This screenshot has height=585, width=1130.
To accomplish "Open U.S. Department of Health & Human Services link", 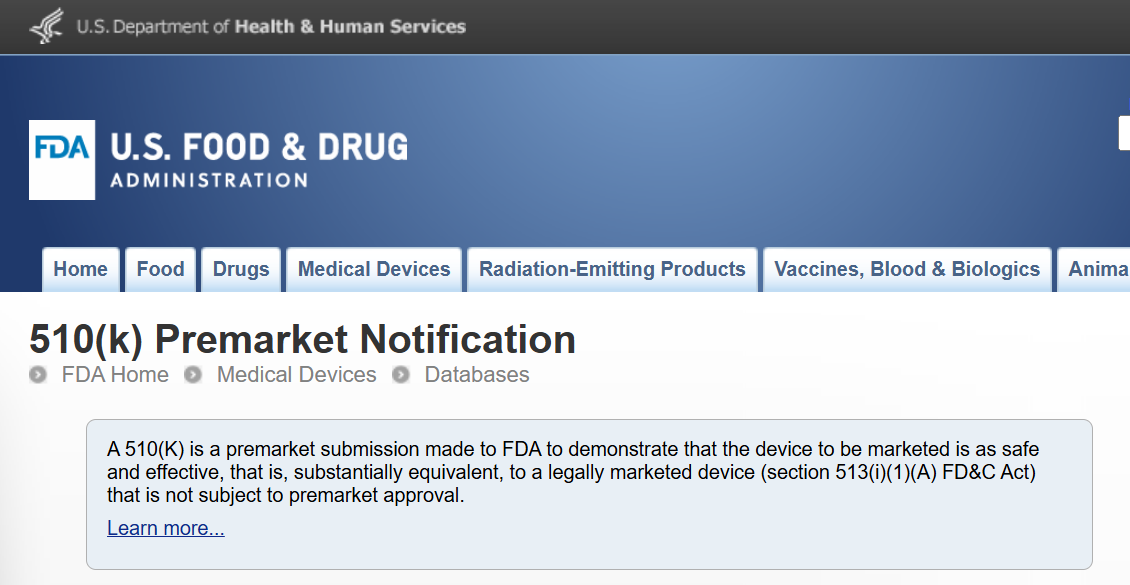I will click(x=271, y=27).
